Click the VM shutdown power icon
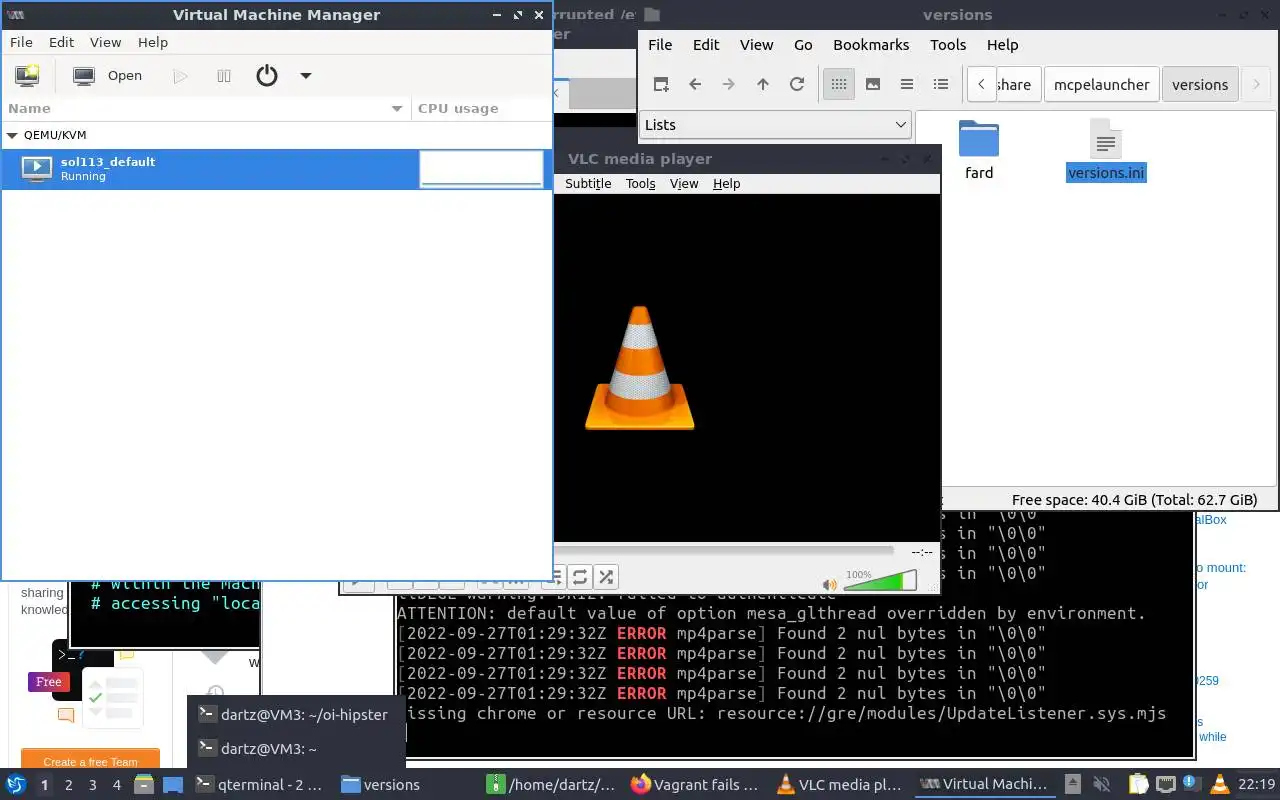 tap(267, 76)
